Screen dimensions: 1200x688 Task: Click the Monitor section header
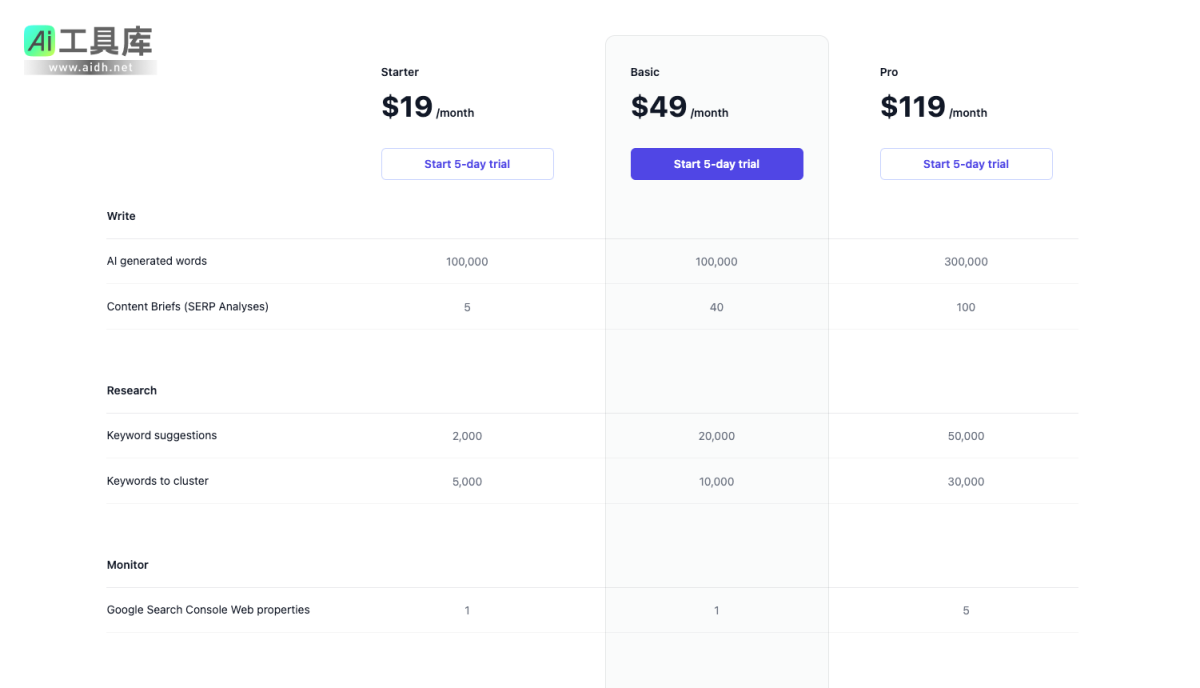pos(127,565)
